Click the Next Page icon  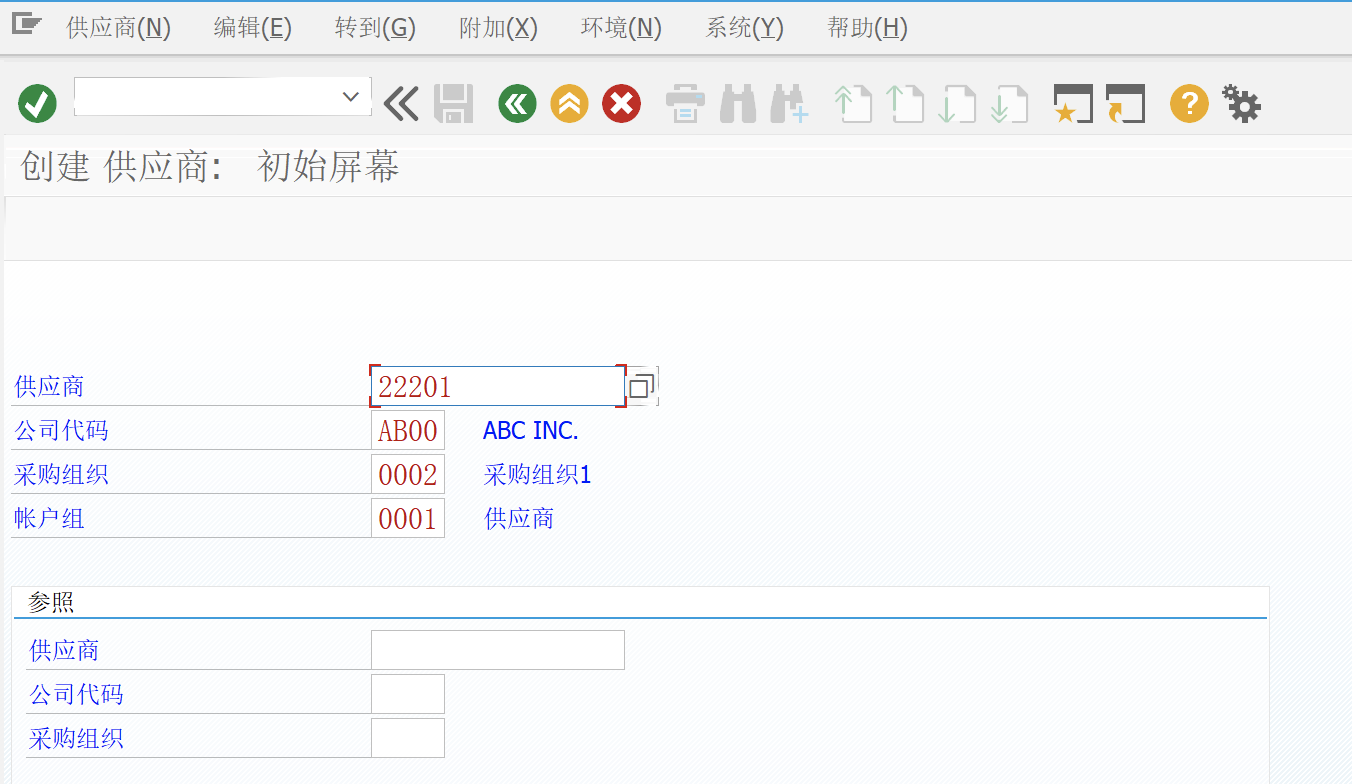(x=957, y=103)
